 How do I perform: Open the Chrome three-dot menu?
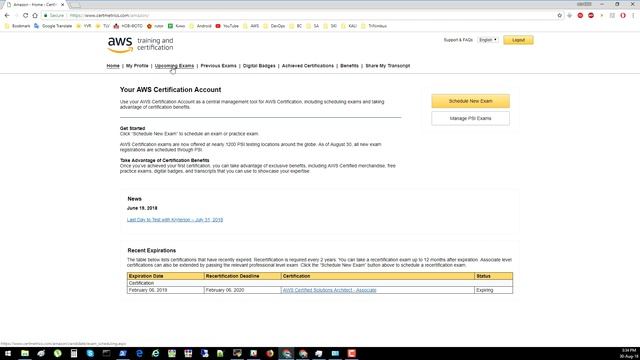coord(633,16)
